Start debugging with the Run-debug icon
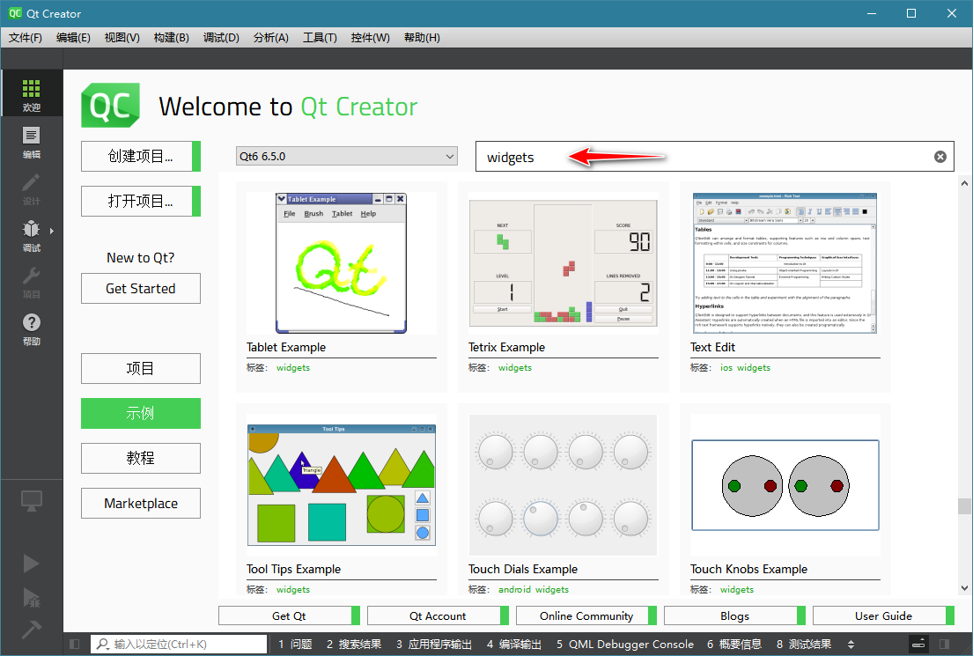This screenshot has height=657, width=974. pyautogui.click(x=31, y=597)
